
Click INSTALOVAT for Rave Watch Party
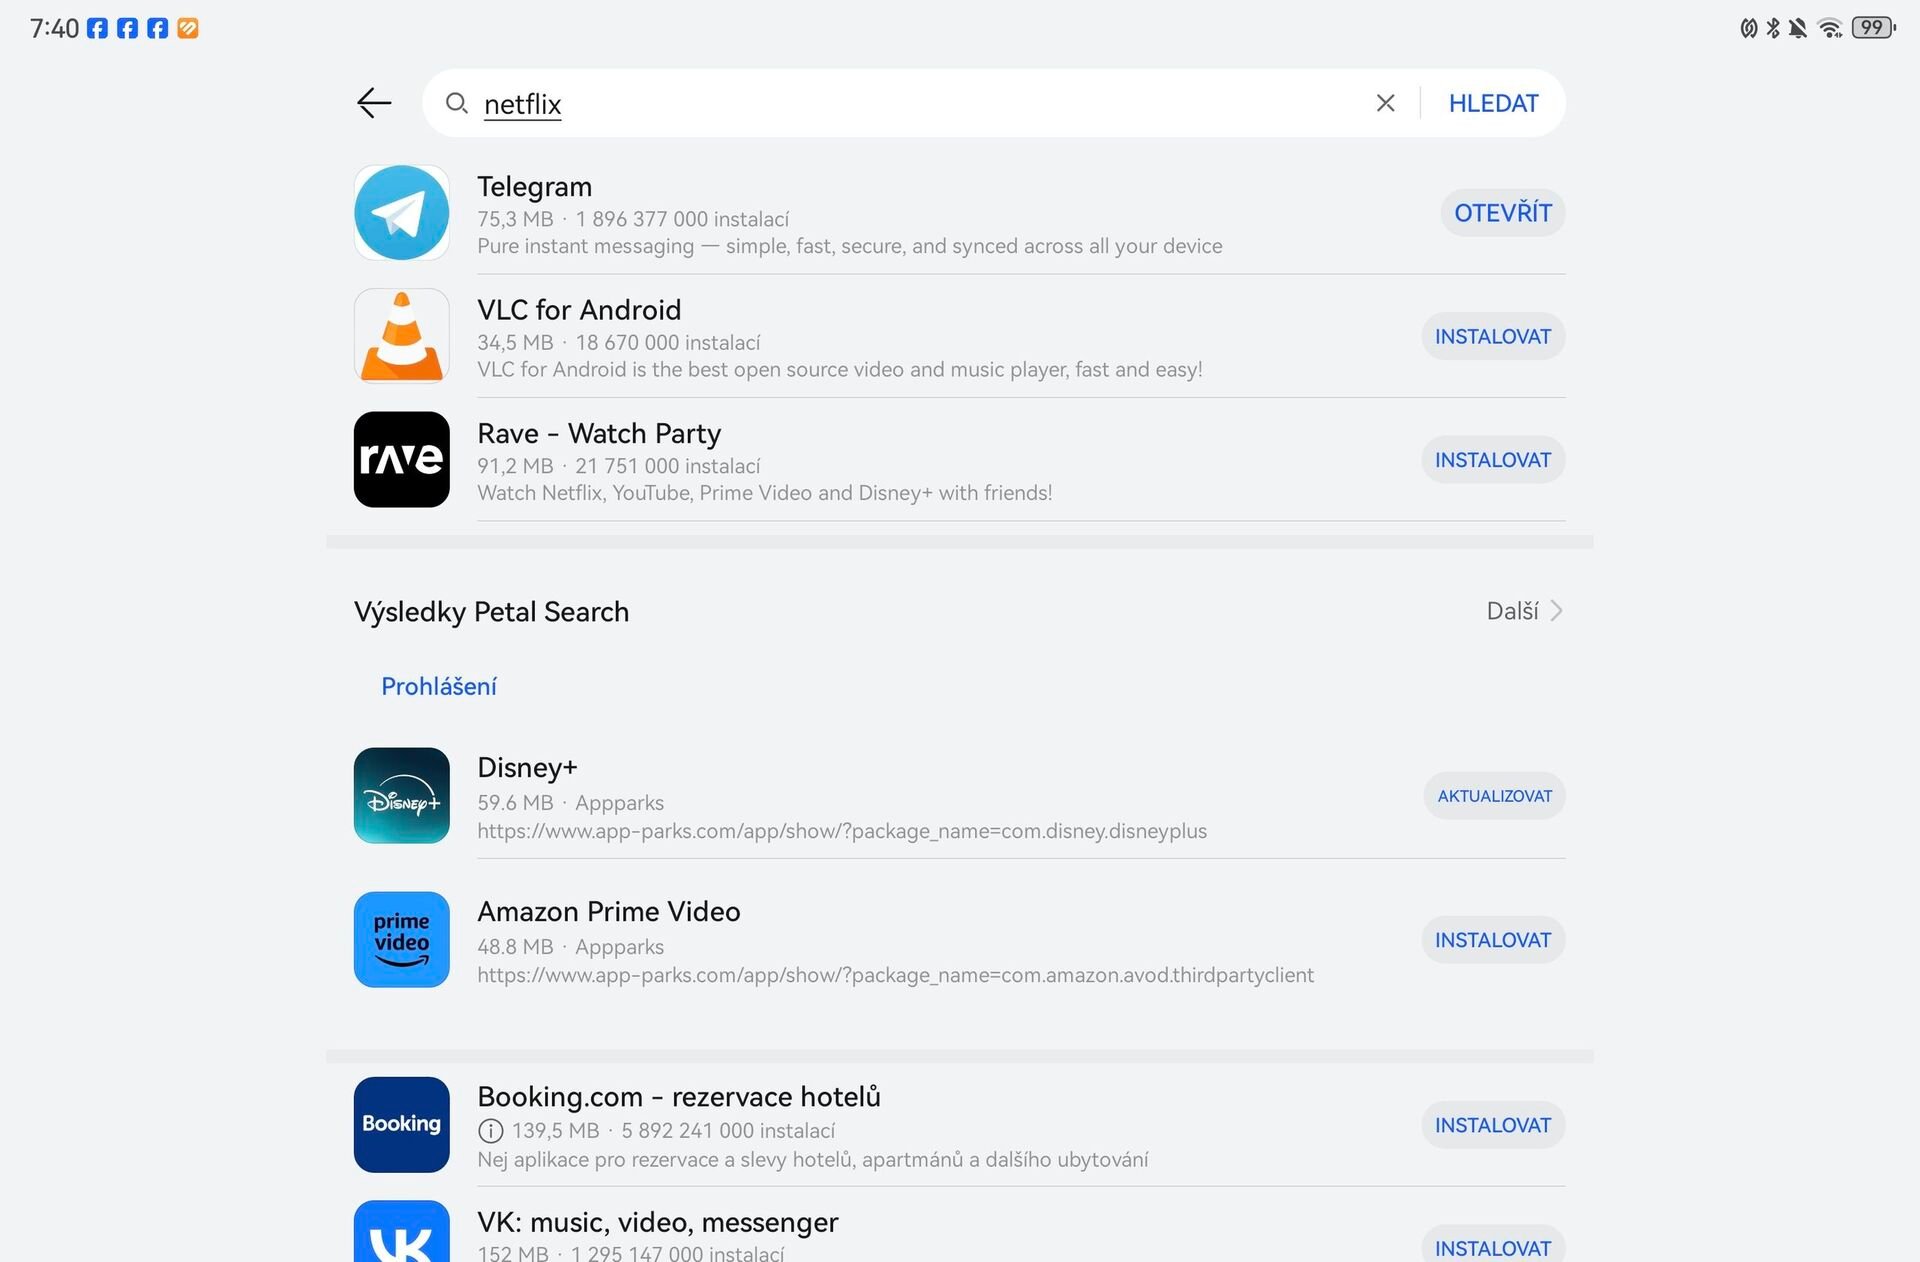click(1493, 459)
